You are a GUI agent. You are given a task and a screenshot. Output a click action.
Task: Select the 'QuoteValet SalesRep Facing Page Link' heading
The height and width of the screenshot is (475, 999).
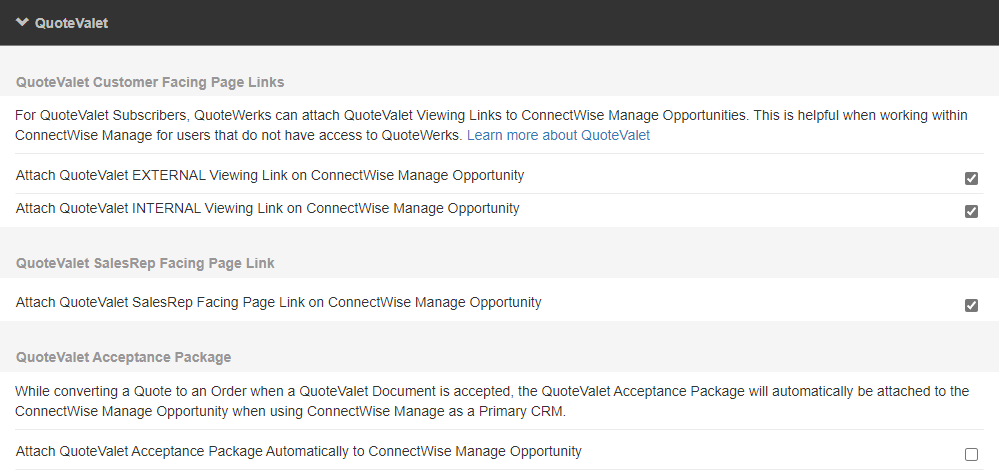point(145,263)
